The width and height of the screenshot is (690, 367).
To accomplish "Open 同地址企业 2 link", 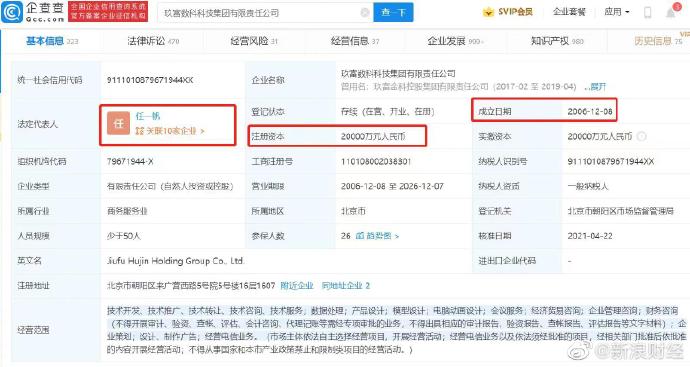I will 345,286.
